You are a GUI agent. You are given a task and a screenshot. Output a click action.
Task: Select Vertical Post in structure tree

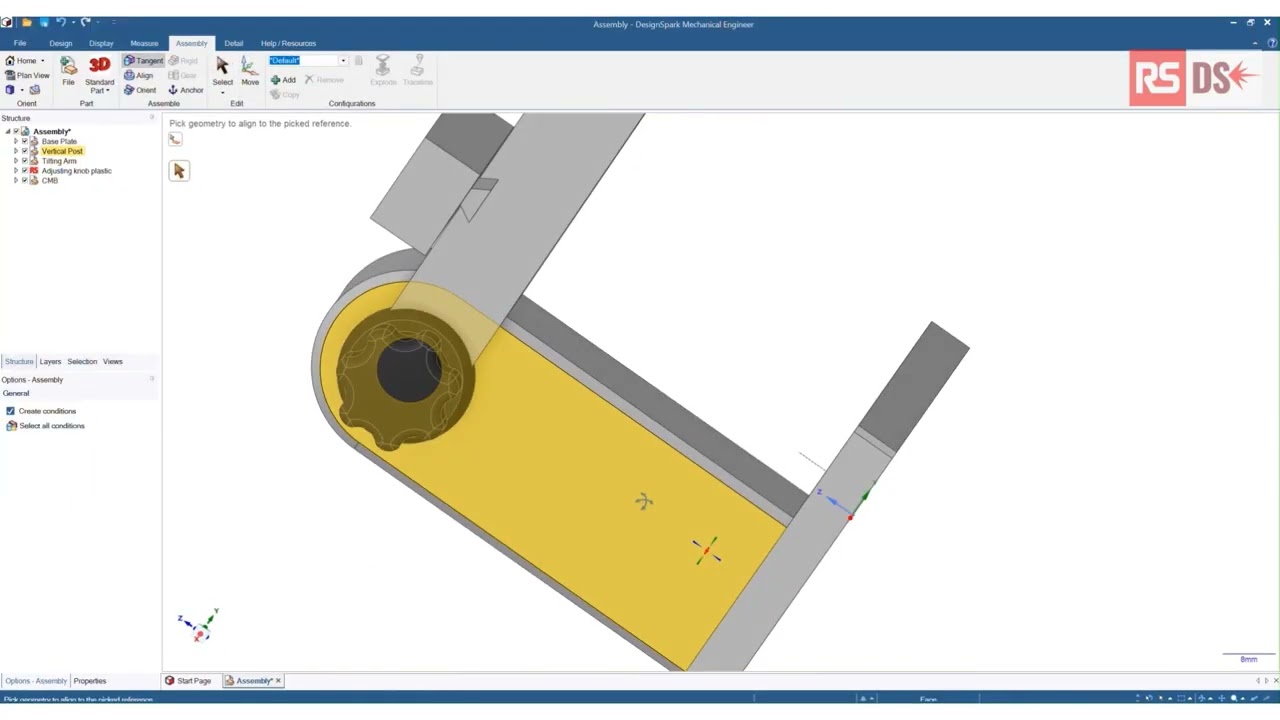62,151
